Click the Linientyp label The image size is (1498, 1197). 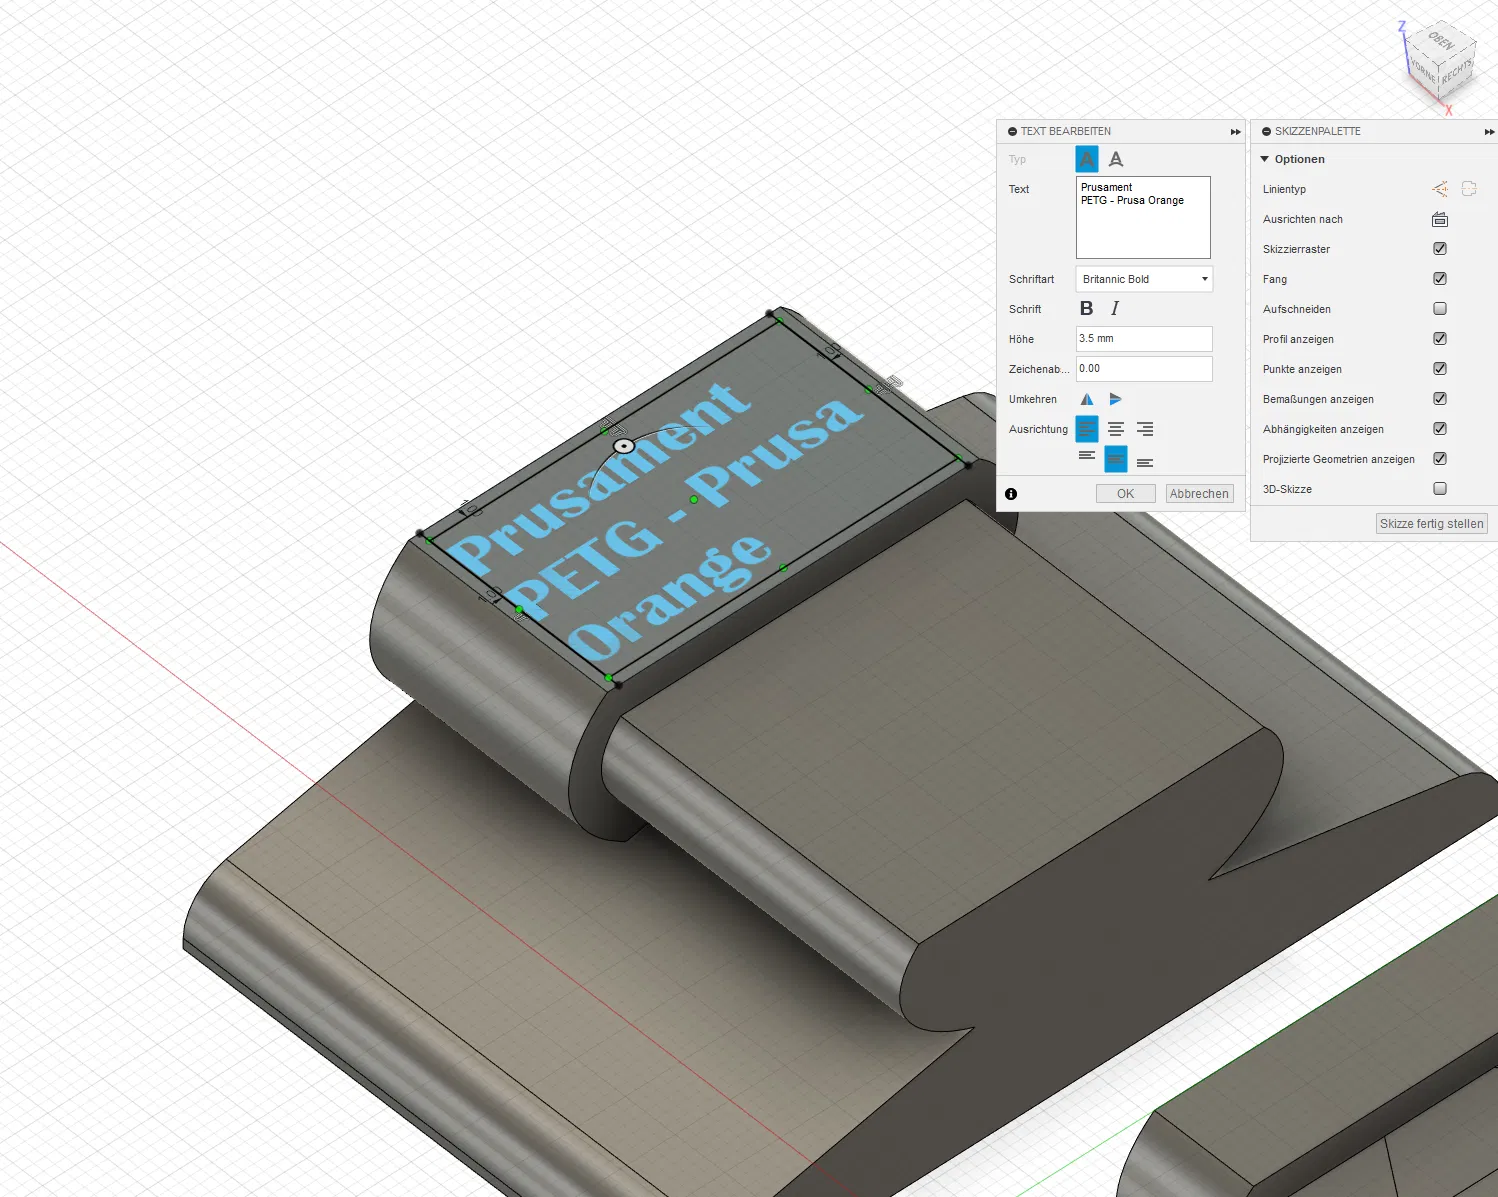1284,189
